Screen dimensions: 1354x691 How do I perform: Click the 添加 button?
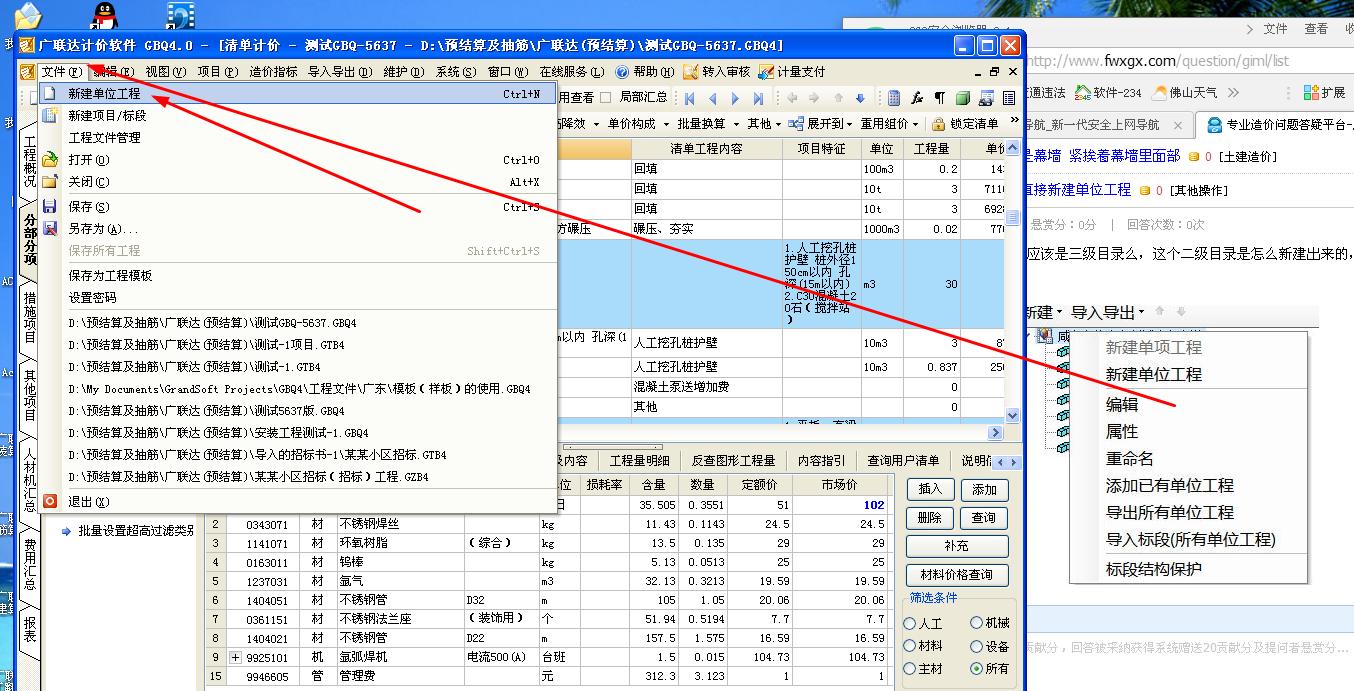984,490
